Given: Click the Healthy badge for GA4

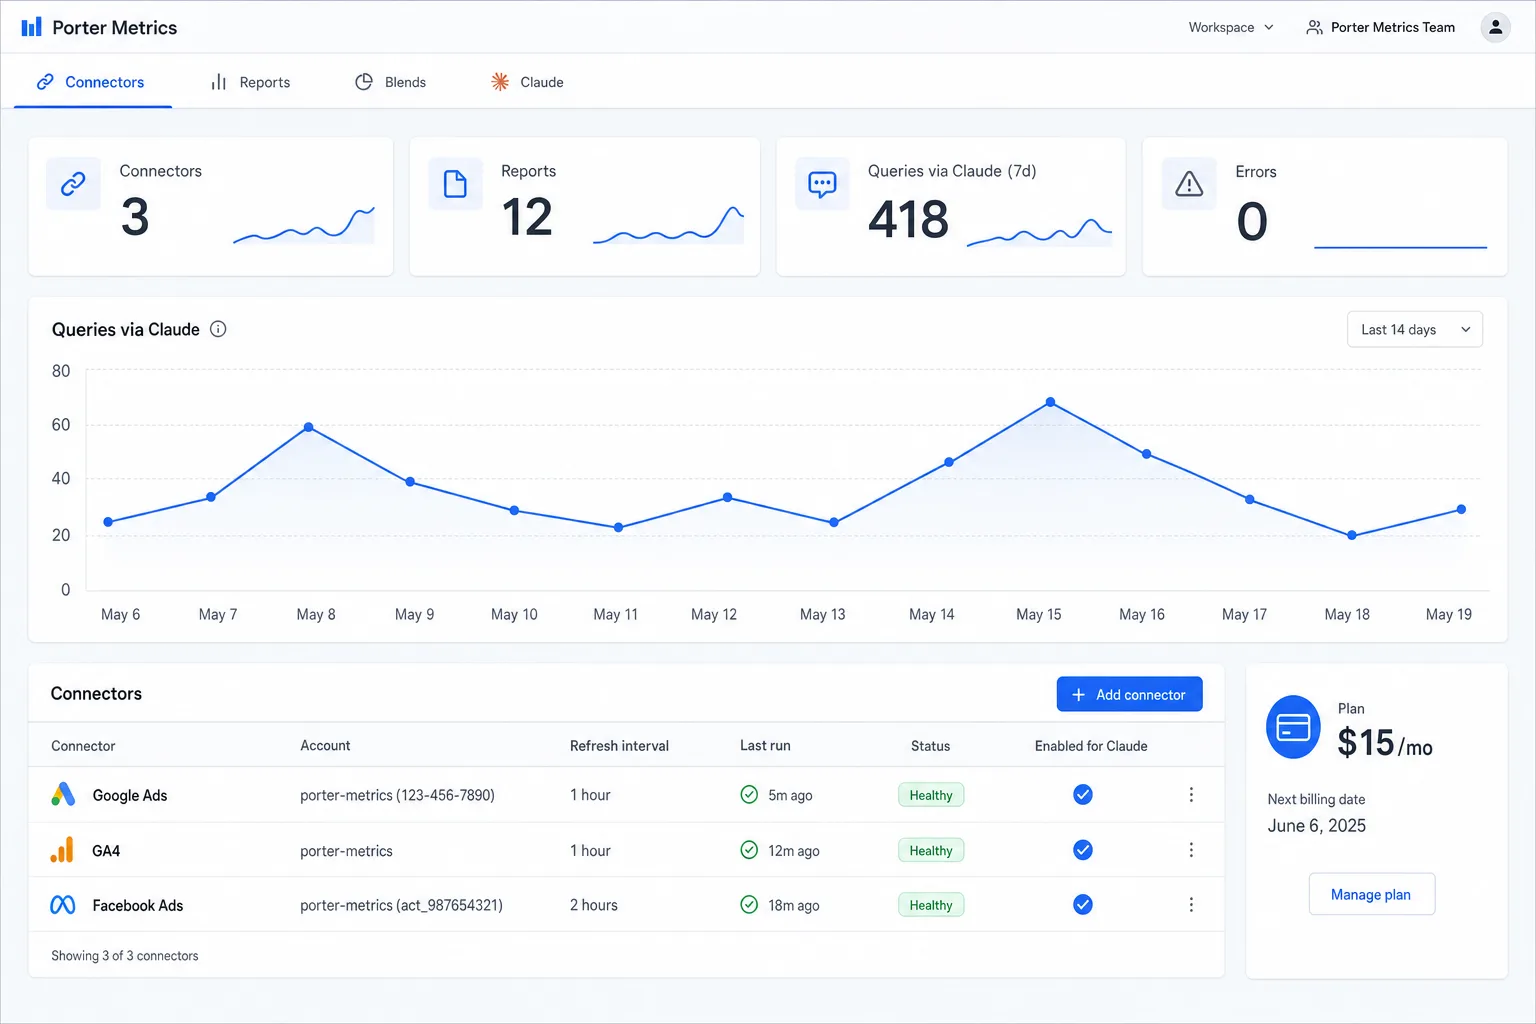Looking at the screenshot, I should 931,850.
